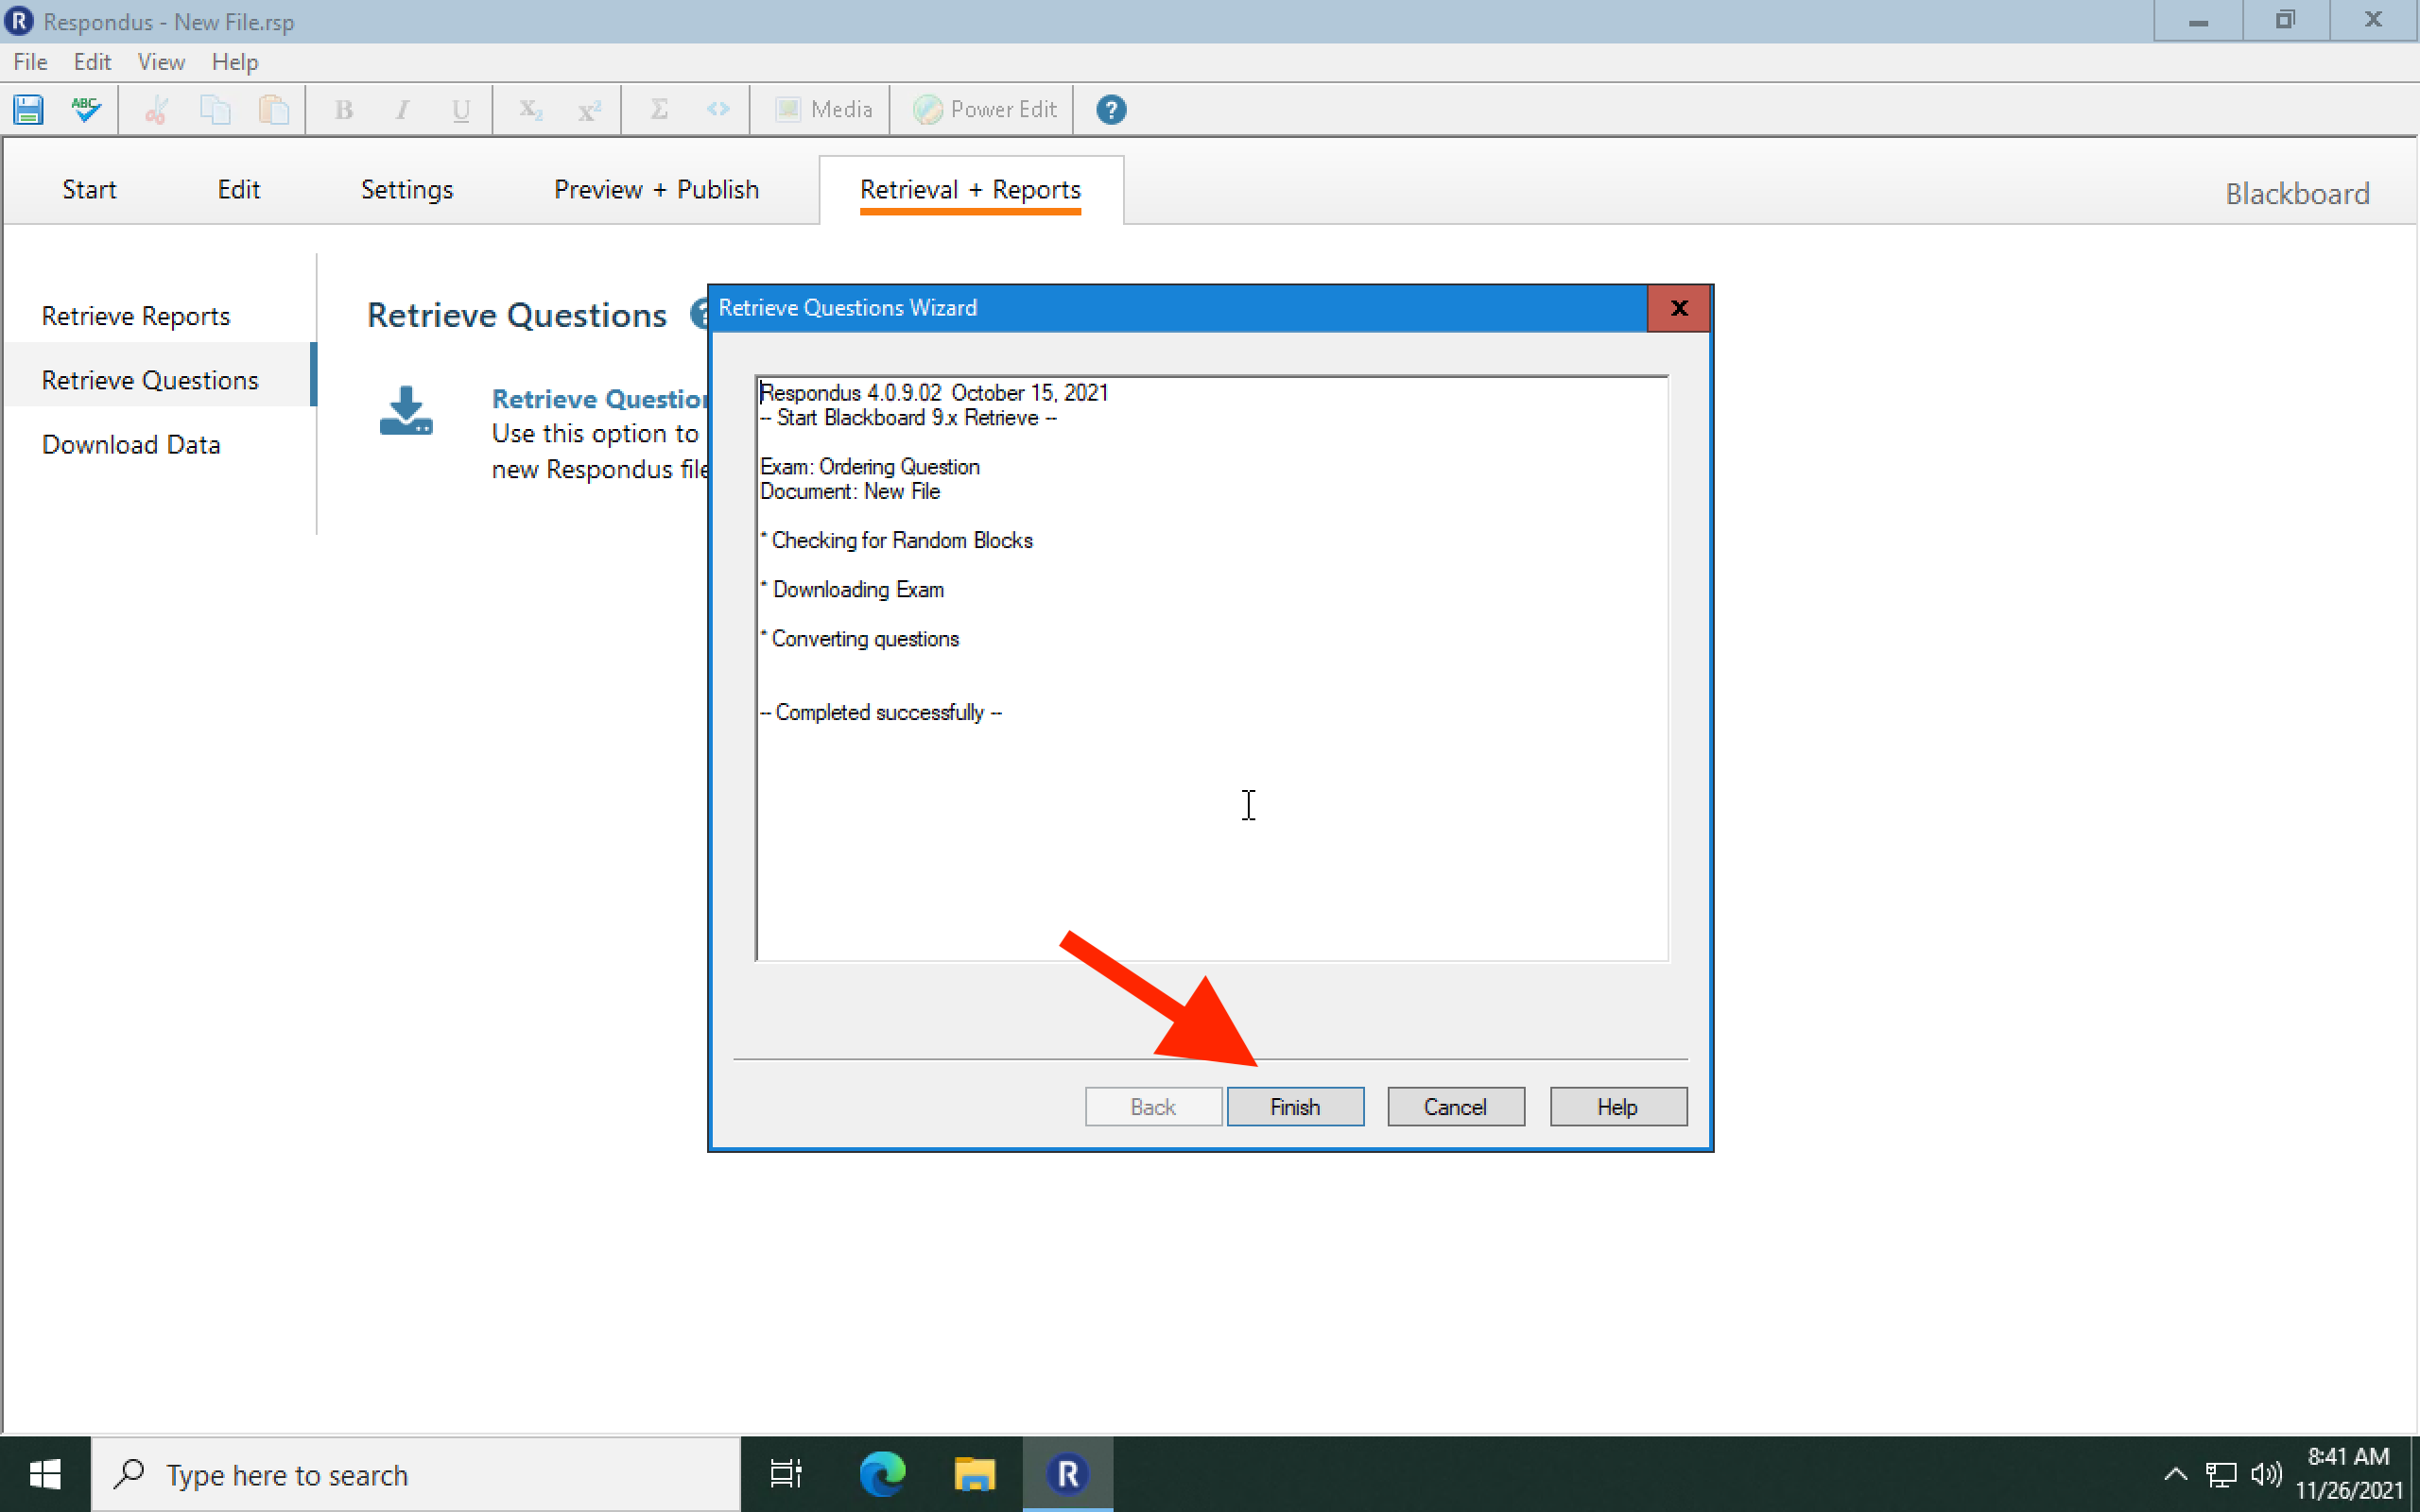The width and height of the screenshot is (2420, 1512).
Task: Open File Explorer from taskbar
Action: coord(974,1474)
